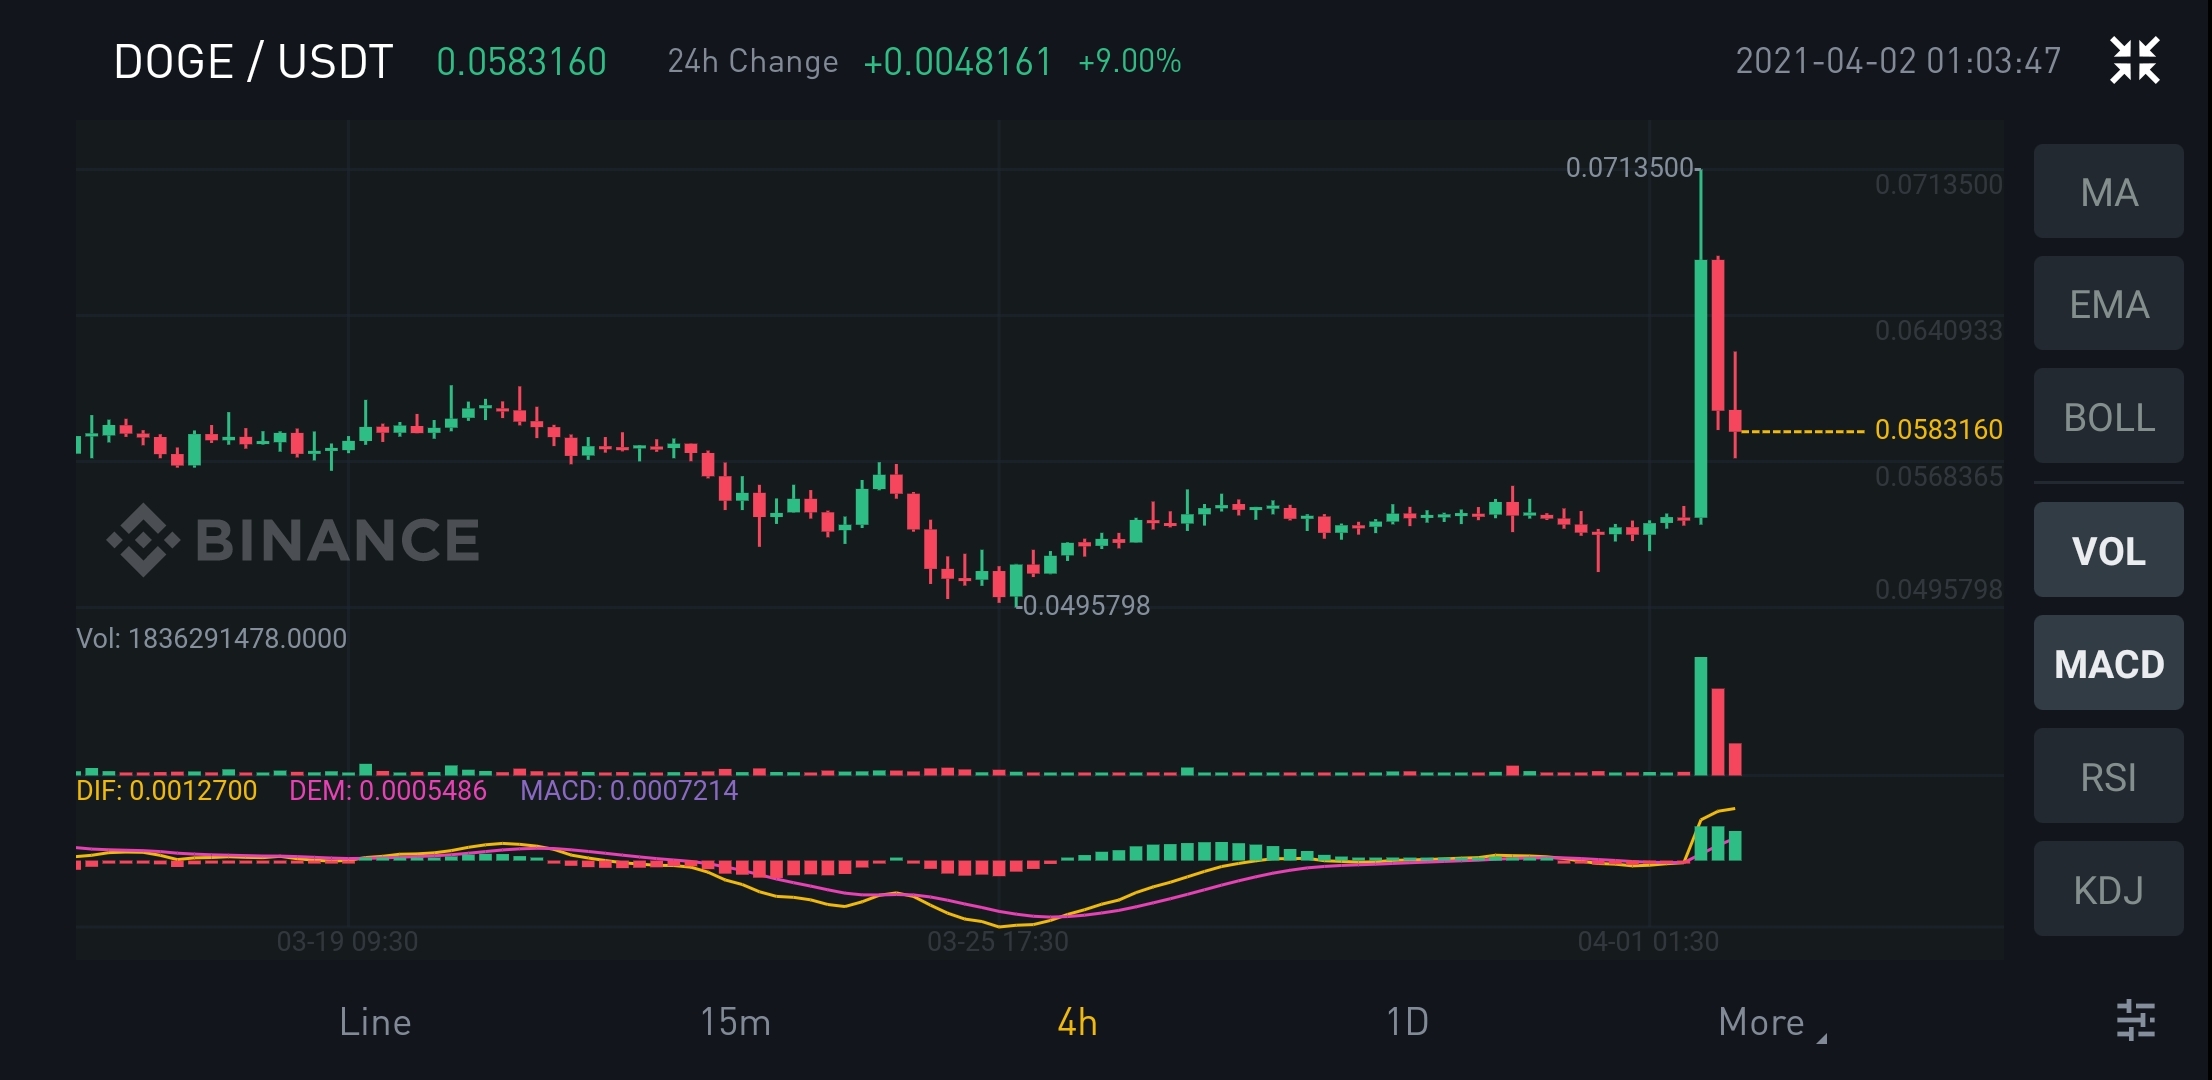Screen dimensions: 2212x1080
Task: Enable the KDJ indicator
Action: click(x=2108, y=889)
